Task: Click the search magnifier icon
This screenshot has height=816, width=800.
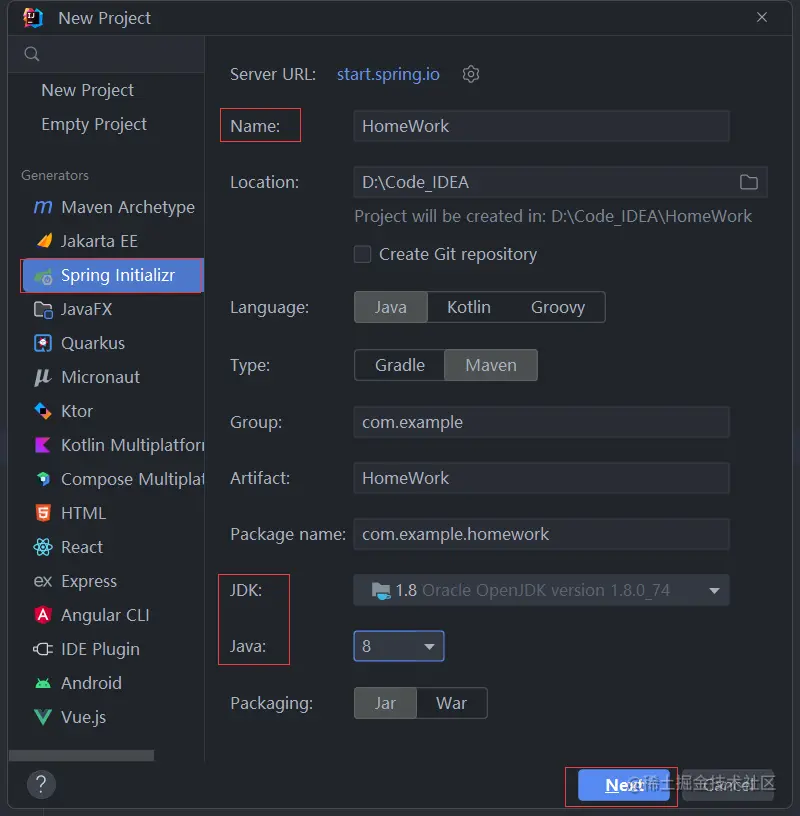Action: (x=32, y=54)
